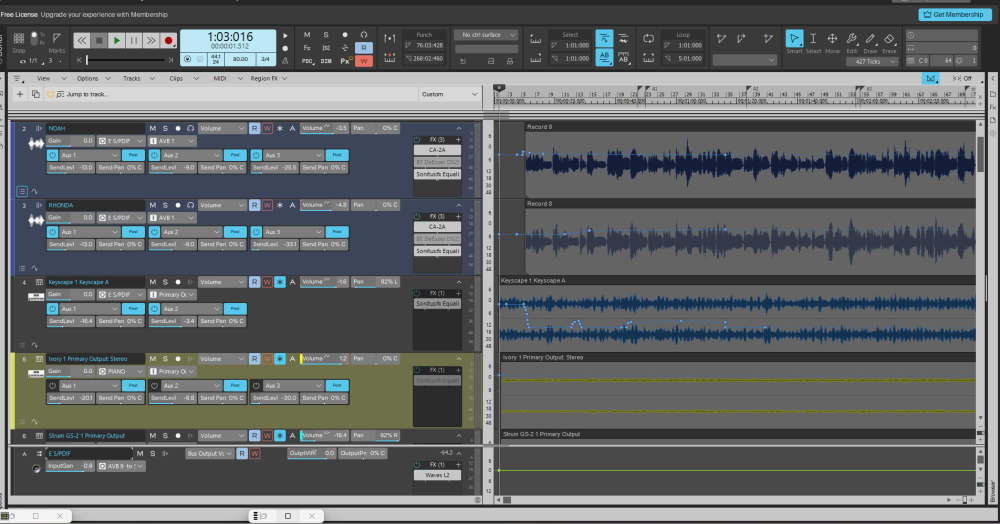Toggle Post on Aux 2 send of RHONDA
This screenshot has height=524, width=1000.
(235, 232)
